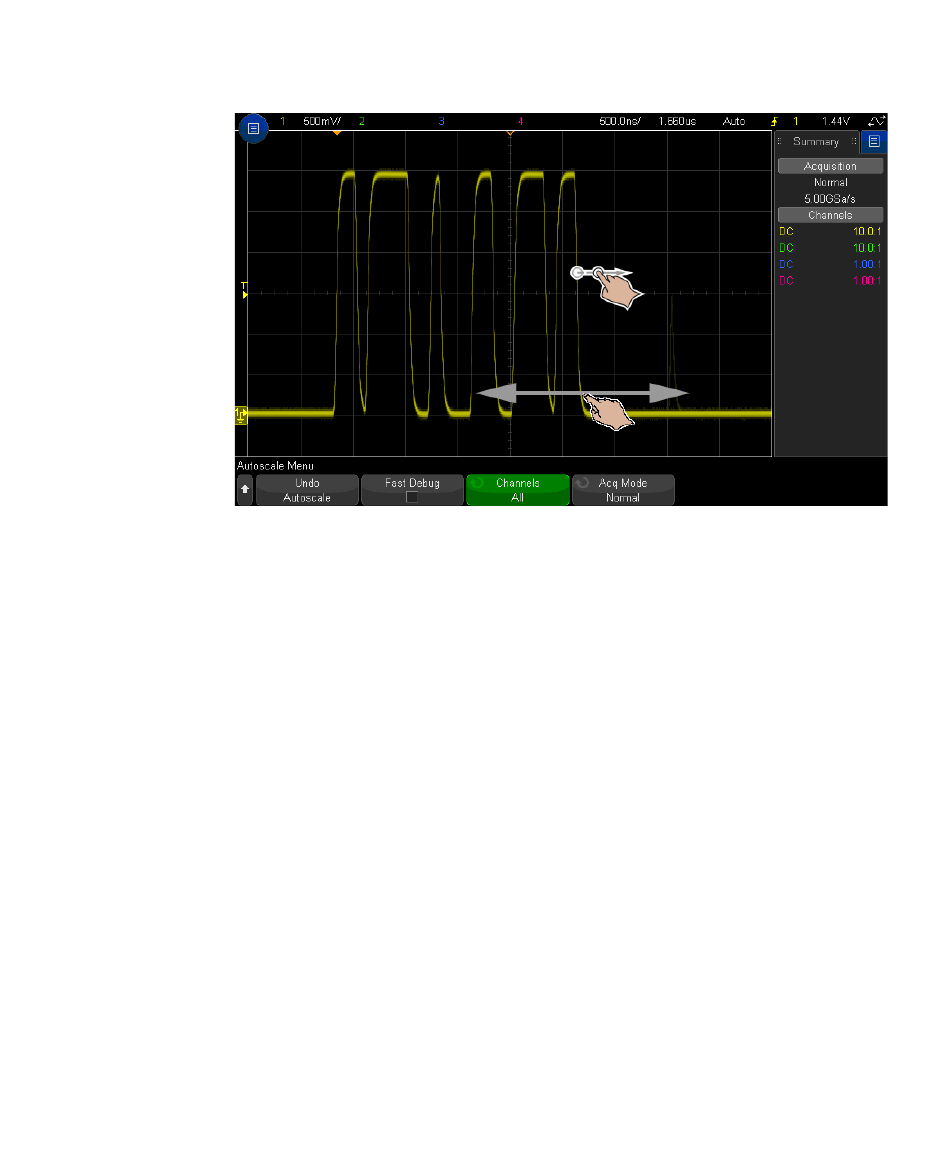Click the Undo Autoscale softkey
Screen dimensions: 950x1165
click(307, 490)
